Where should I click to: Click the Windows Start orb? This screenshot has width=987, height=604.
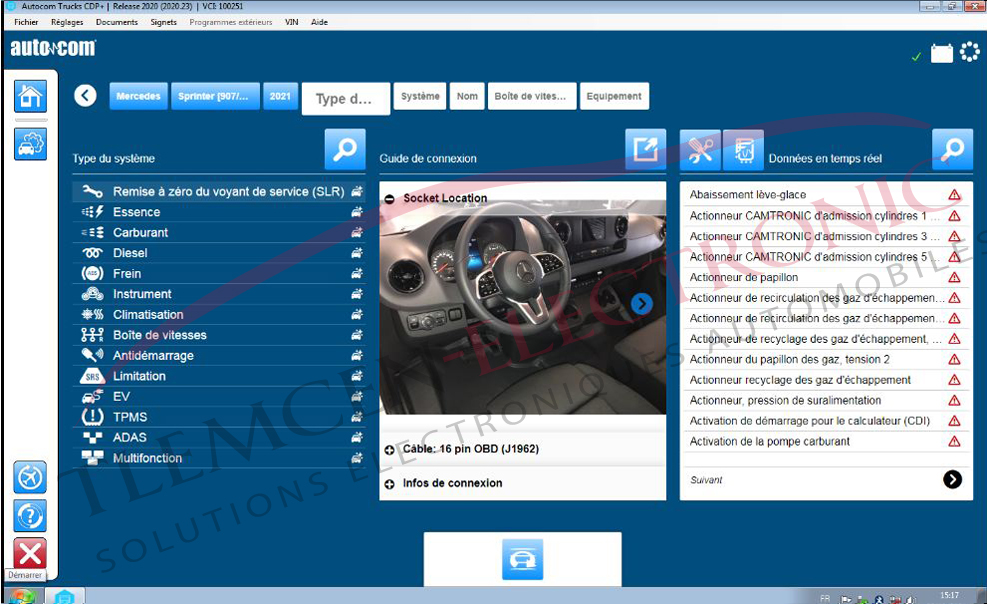coord(21,596)
